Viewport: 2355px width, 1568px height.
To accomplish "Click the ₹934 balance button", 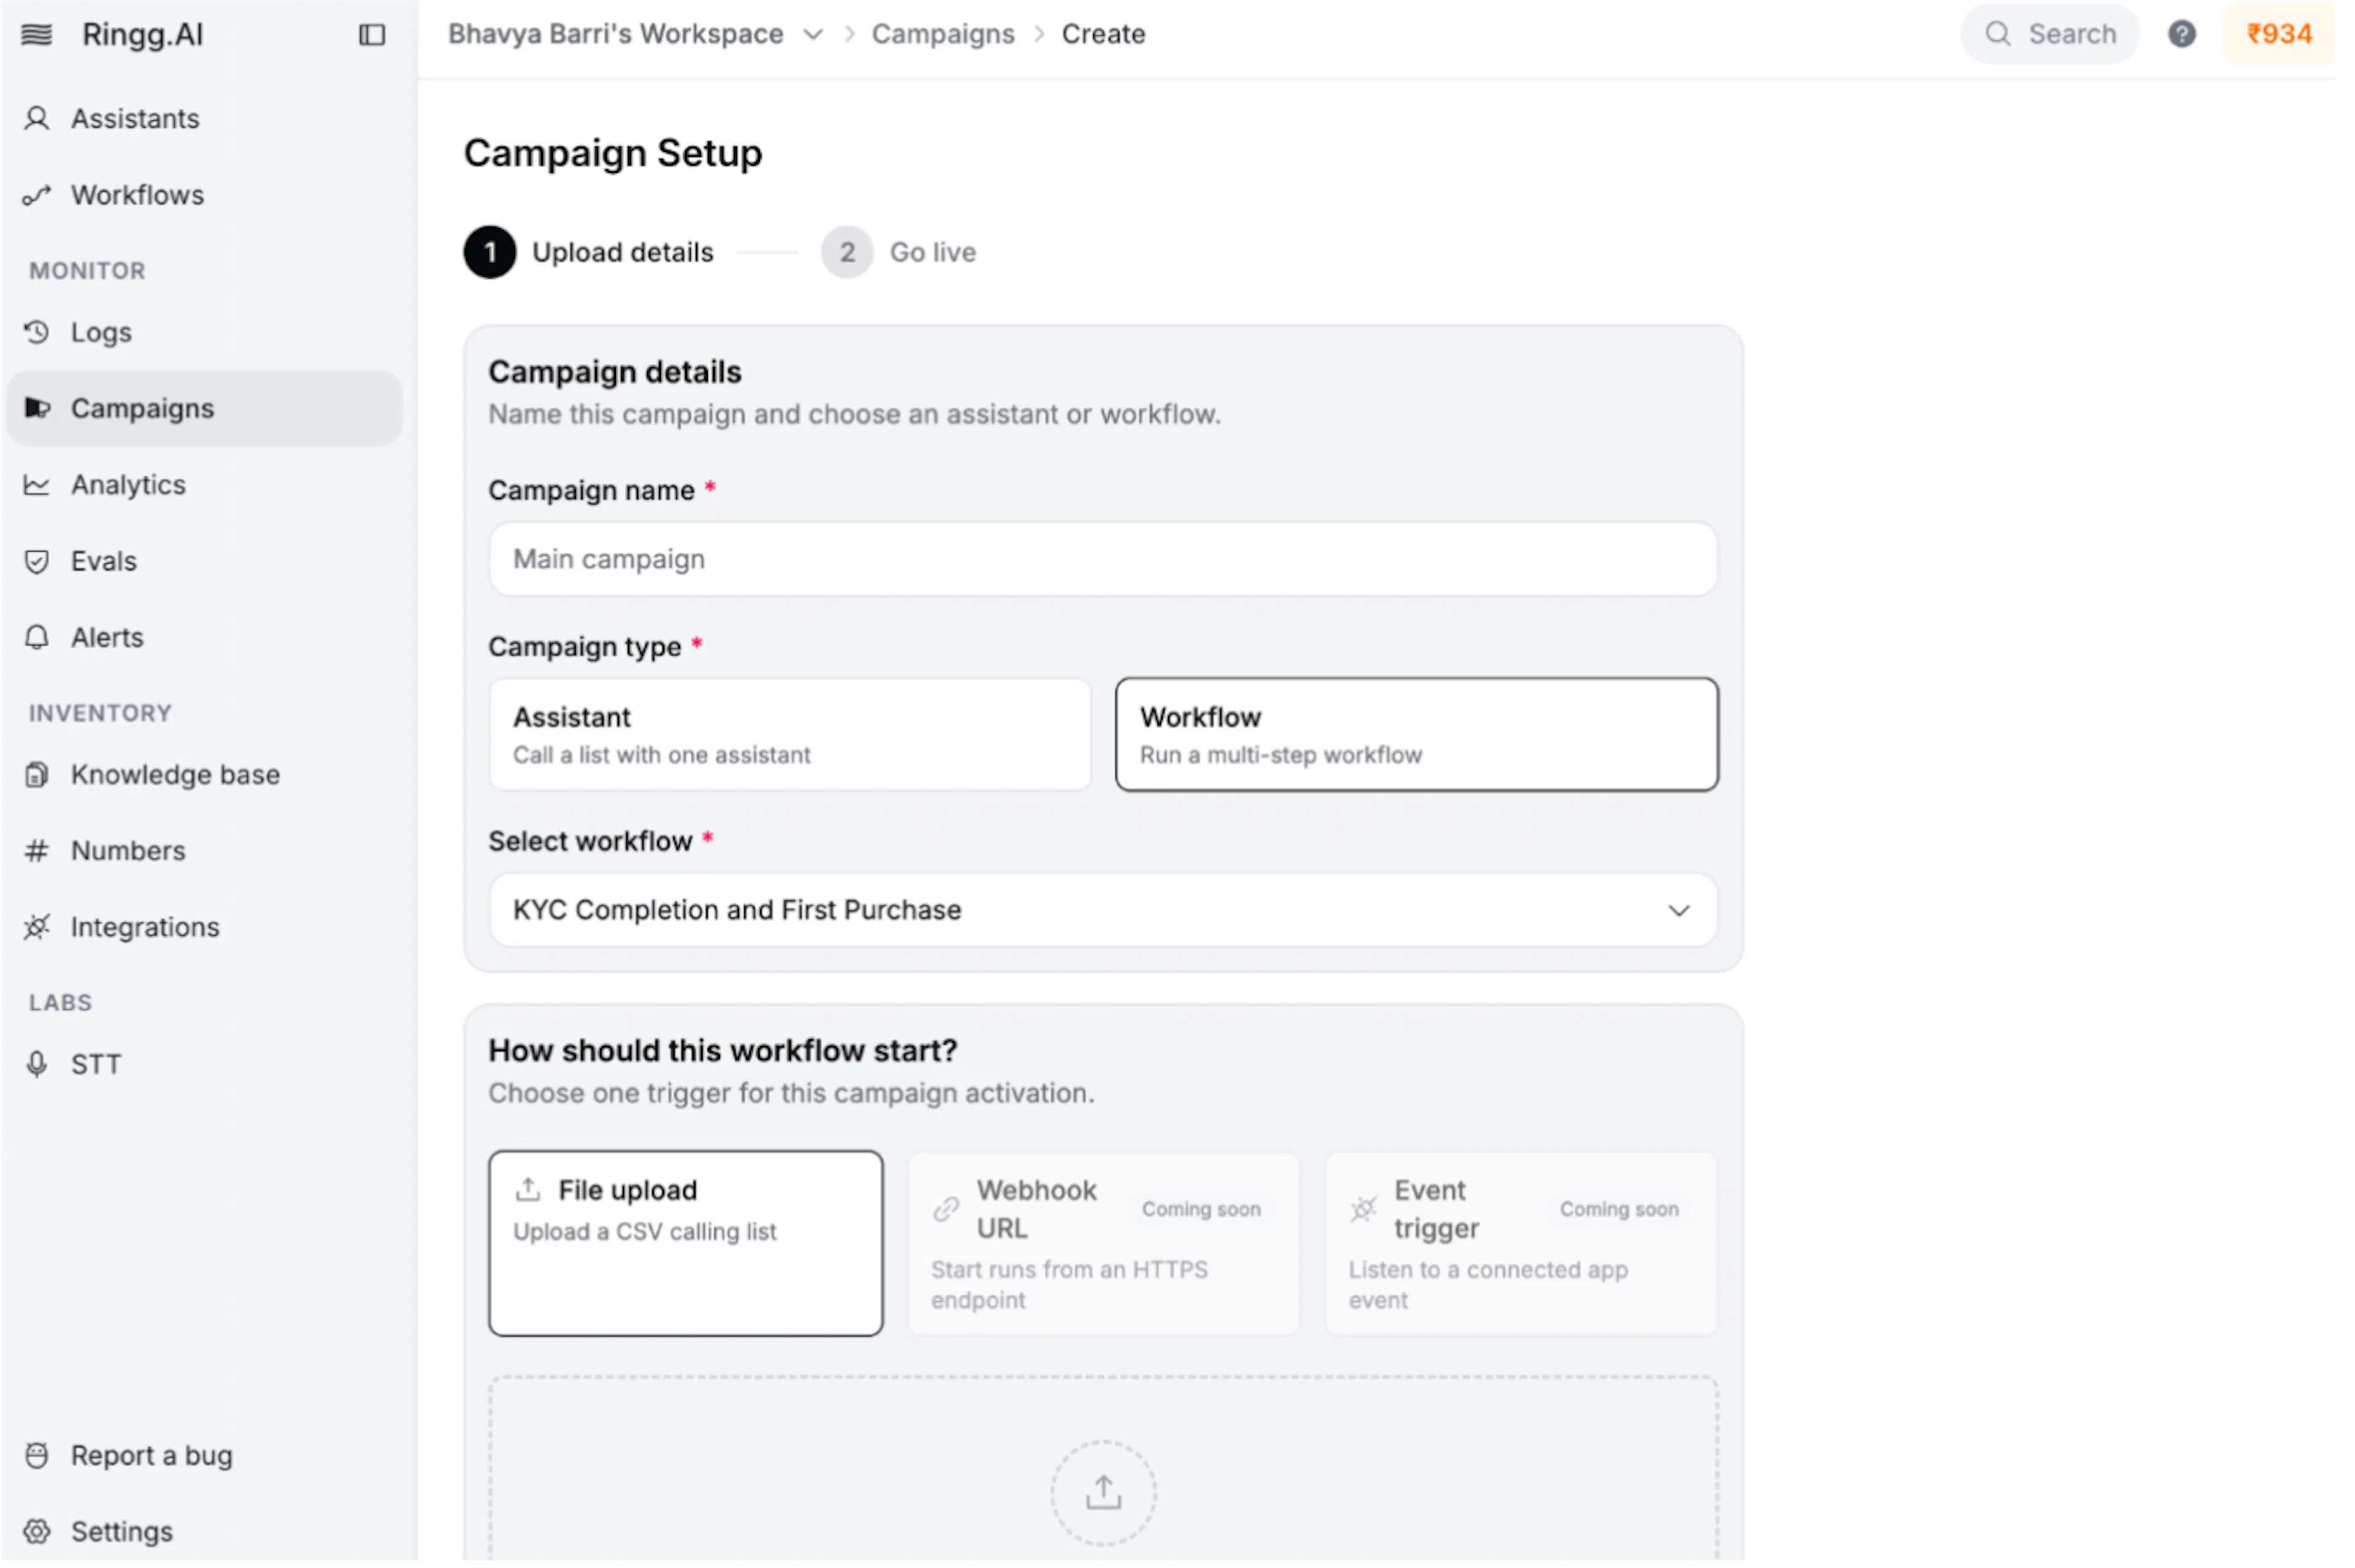I will click(x=2279, y=34).
